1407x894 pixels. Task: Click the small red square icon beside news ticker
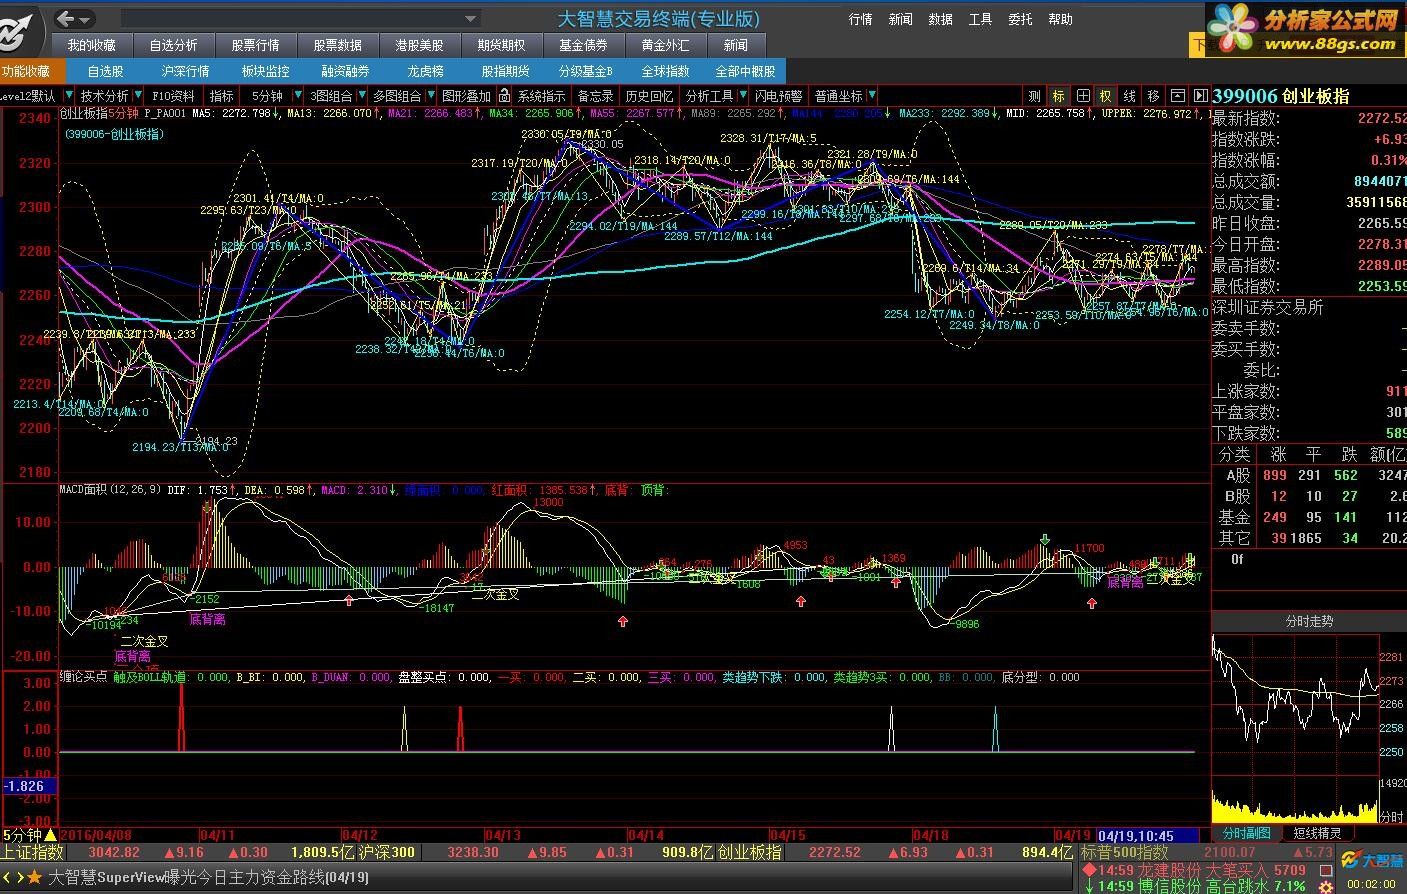tap(1325, 869)
